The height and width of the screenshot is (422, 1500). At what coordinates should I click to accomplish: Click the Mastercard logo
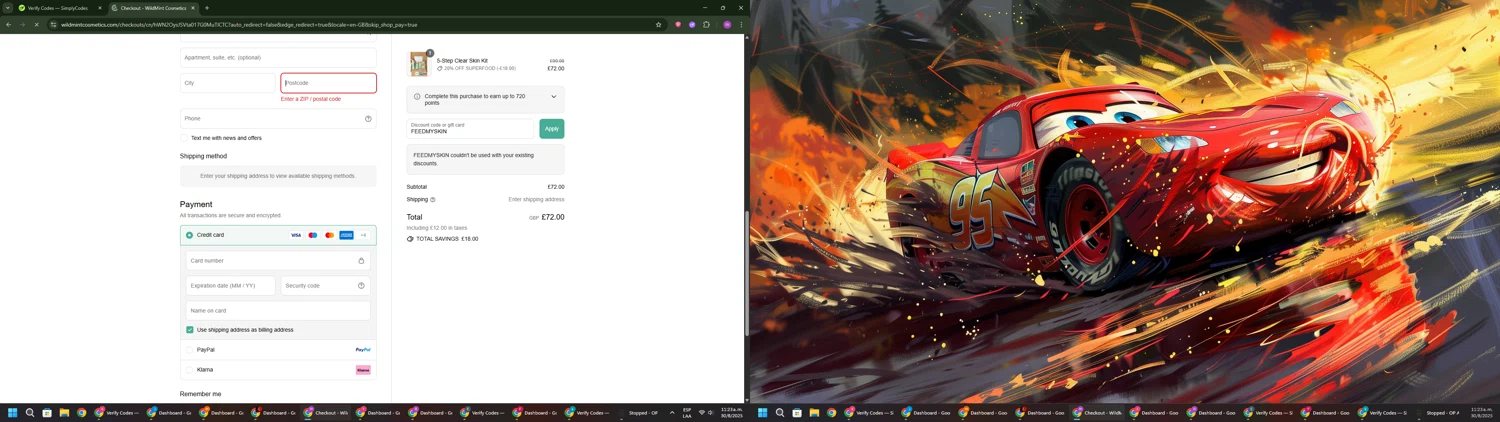click(x=330, y=235)
